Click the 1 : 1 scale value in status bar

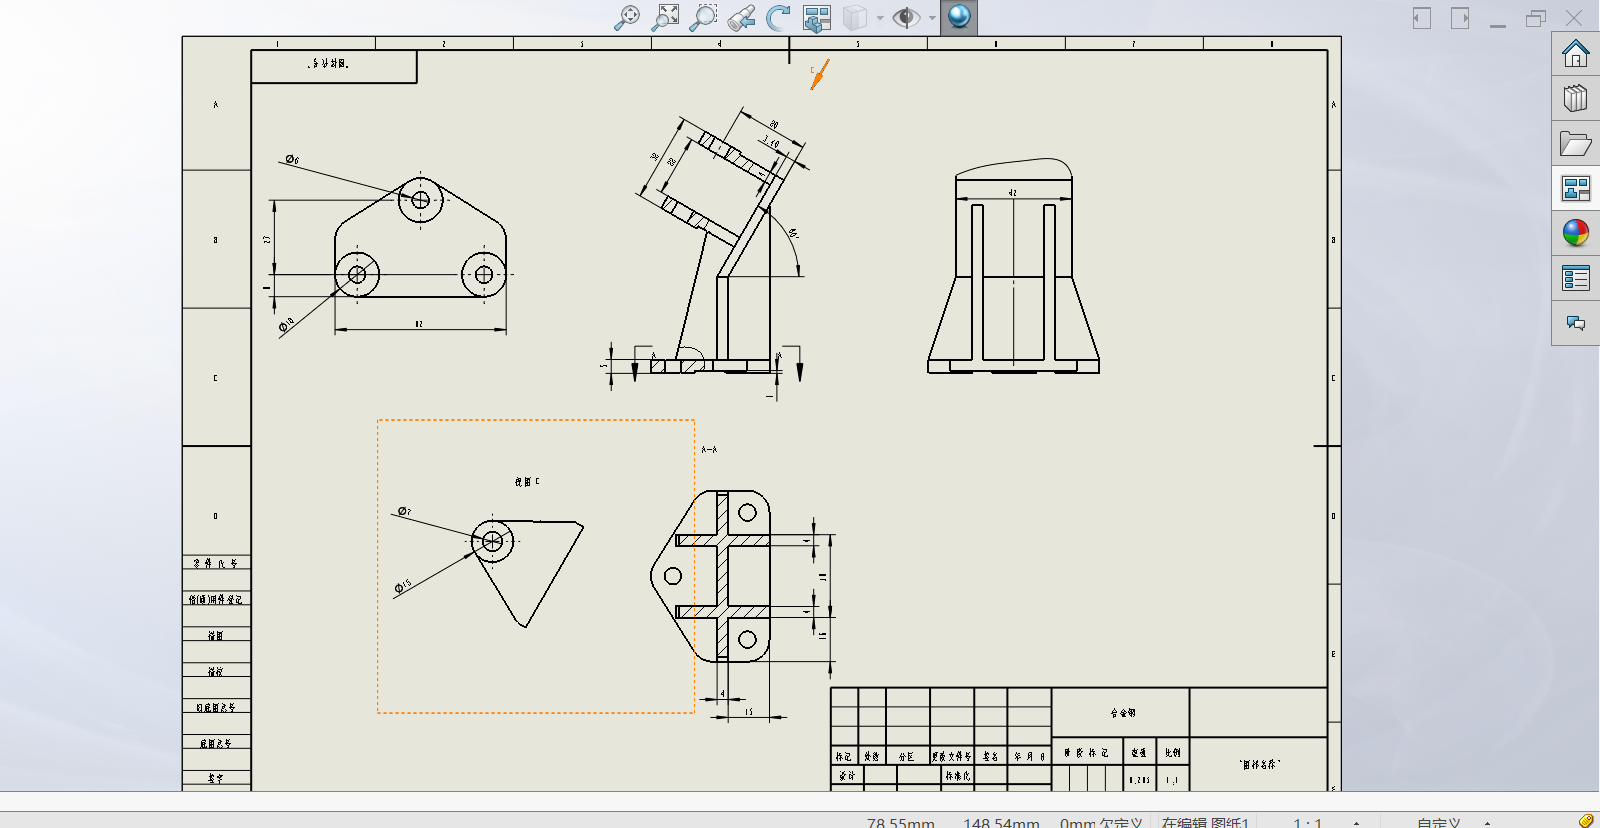point(1308,822)
